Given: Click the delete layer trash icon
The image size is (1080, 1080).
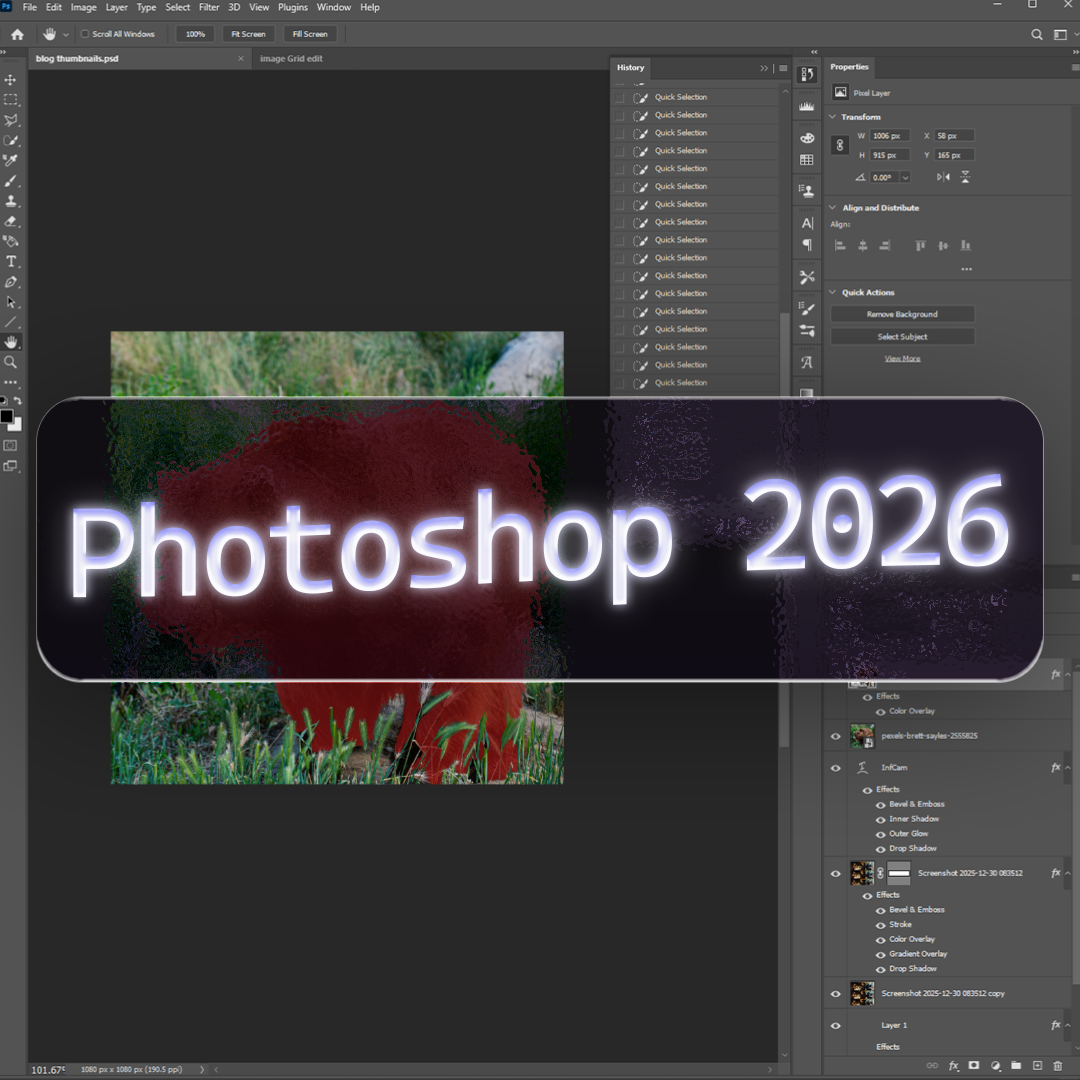Looking at the screenshot, I should click(1058, 1066).
